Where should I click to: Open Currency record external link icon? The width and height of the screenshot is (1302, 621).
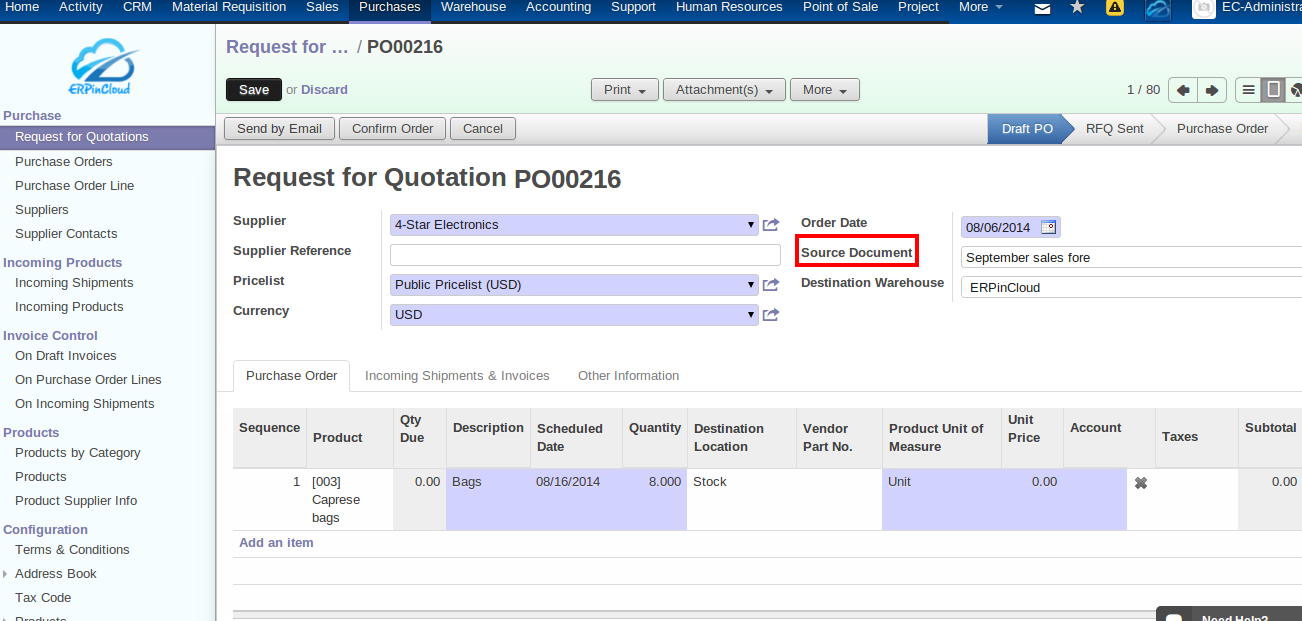[770, 315]
